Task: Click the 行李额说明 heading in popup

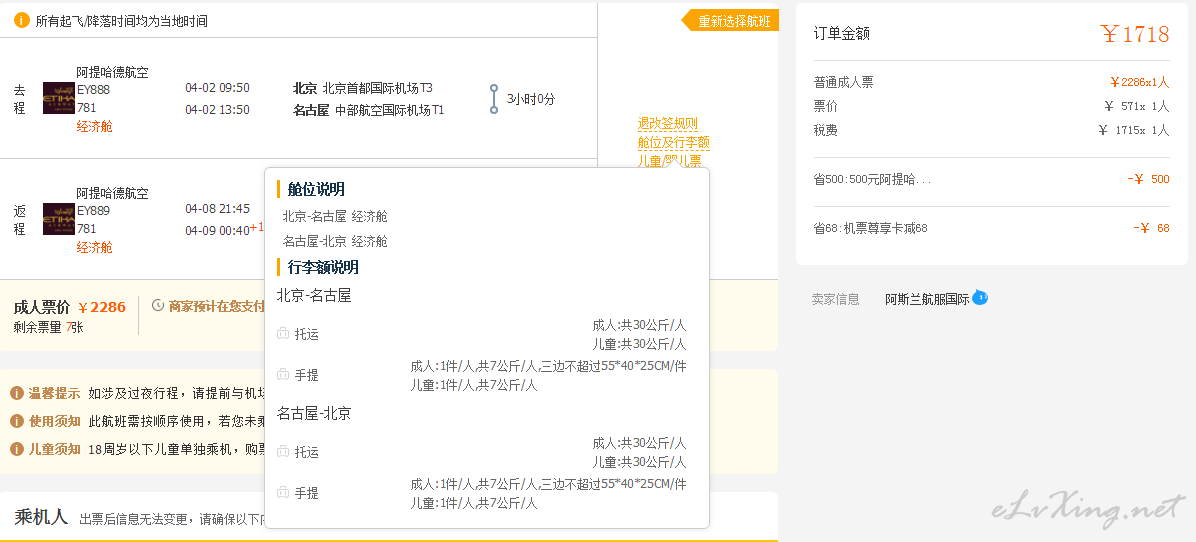Action: click(x=323, y=267)
